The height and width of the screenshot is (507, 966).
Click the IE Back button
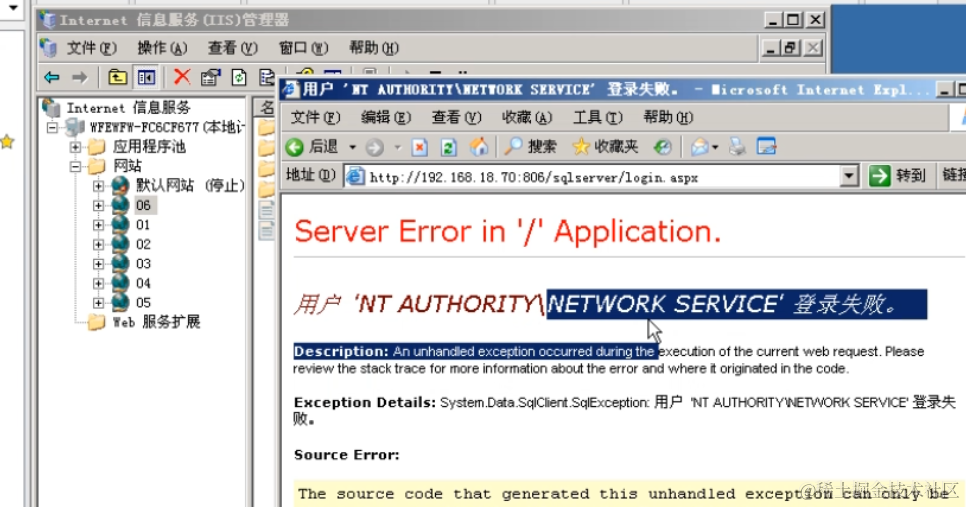click(312, 147)
